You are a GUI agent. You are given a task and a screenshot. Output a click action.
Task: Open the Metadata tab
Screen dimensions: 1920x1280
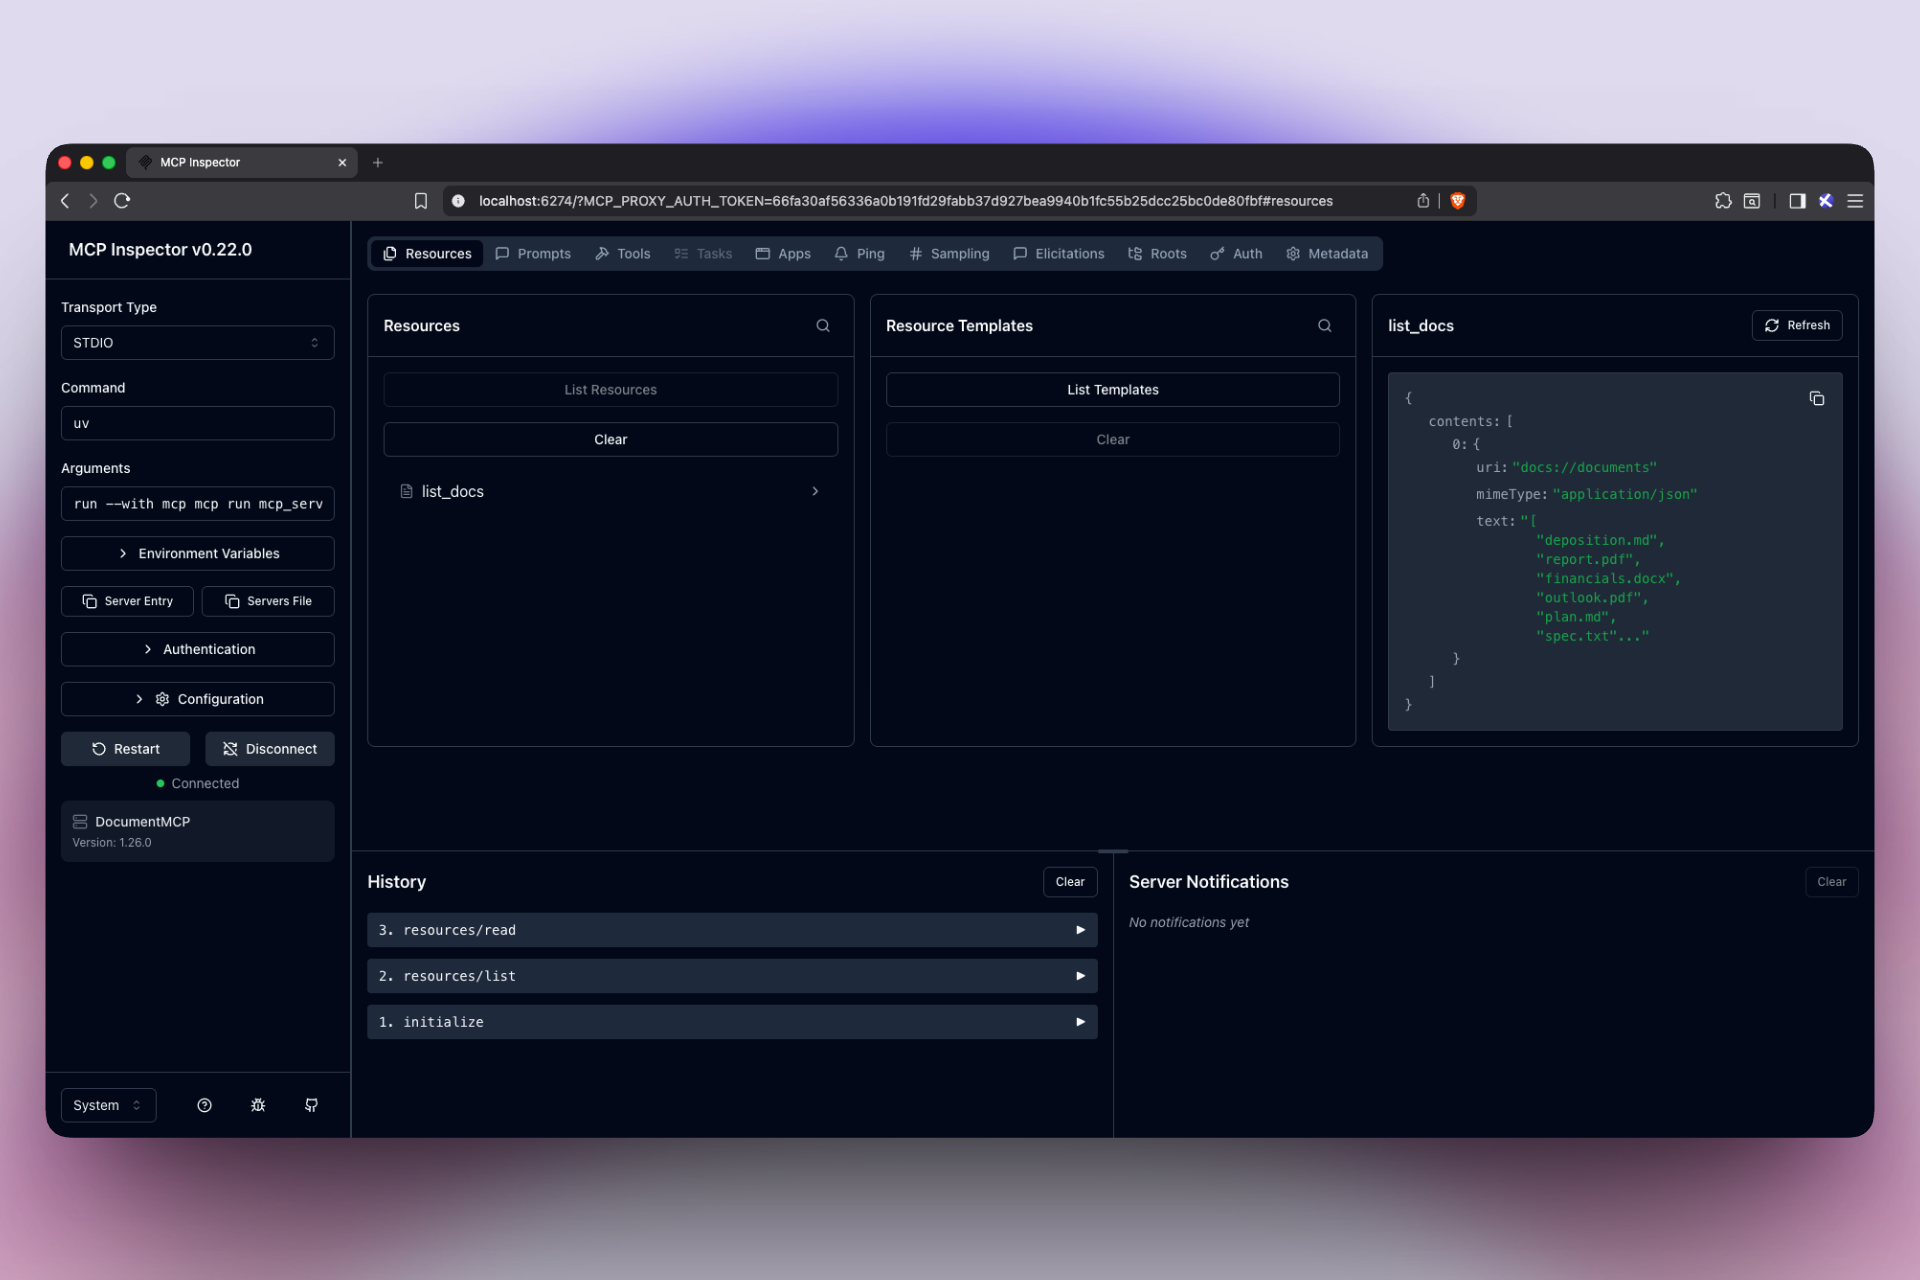[x=1327, y=254]
